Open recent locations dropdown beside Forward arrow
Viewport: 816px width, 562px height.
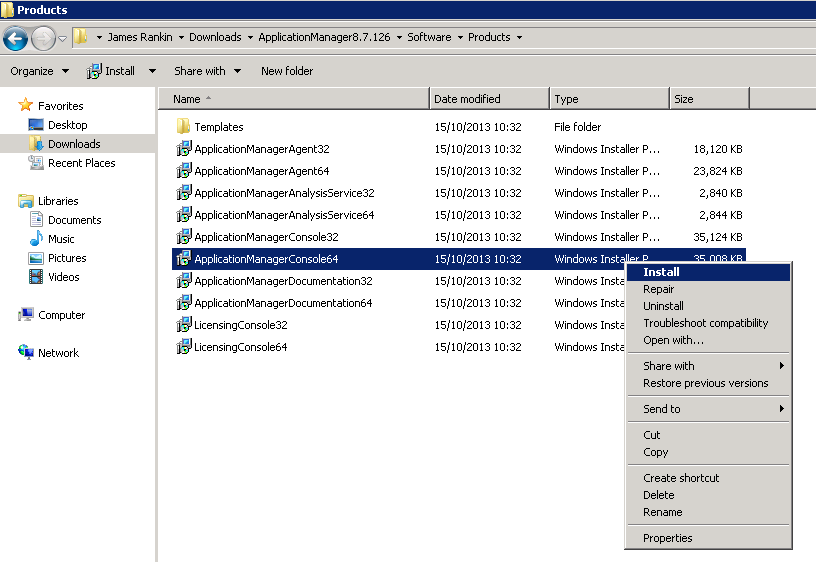point(62,39)
